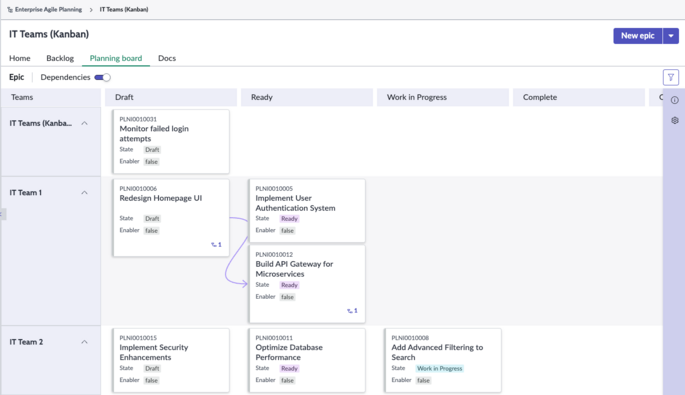
Task: Click ID PLNI0010006 on the card
Action: coord(138,188)
